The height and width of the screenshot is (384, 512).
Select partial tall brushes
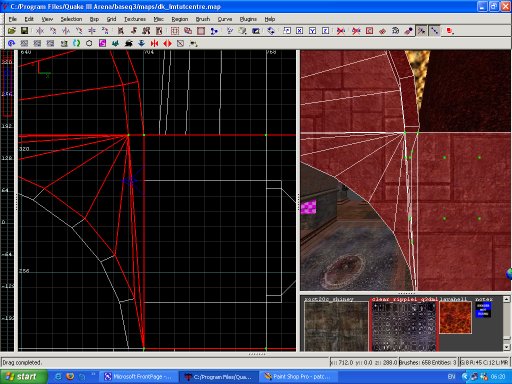pyautogui.click(x=146, y=31)
